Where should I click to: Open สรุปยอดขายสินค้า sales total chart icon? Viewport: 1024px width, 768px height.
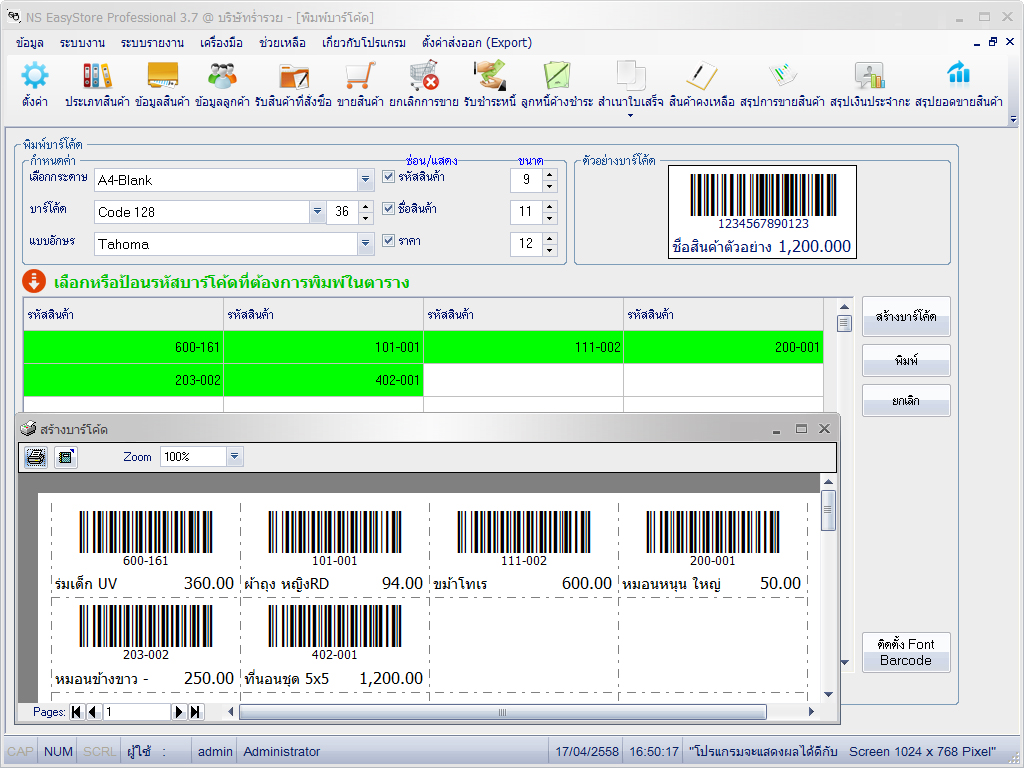[959, 74]
